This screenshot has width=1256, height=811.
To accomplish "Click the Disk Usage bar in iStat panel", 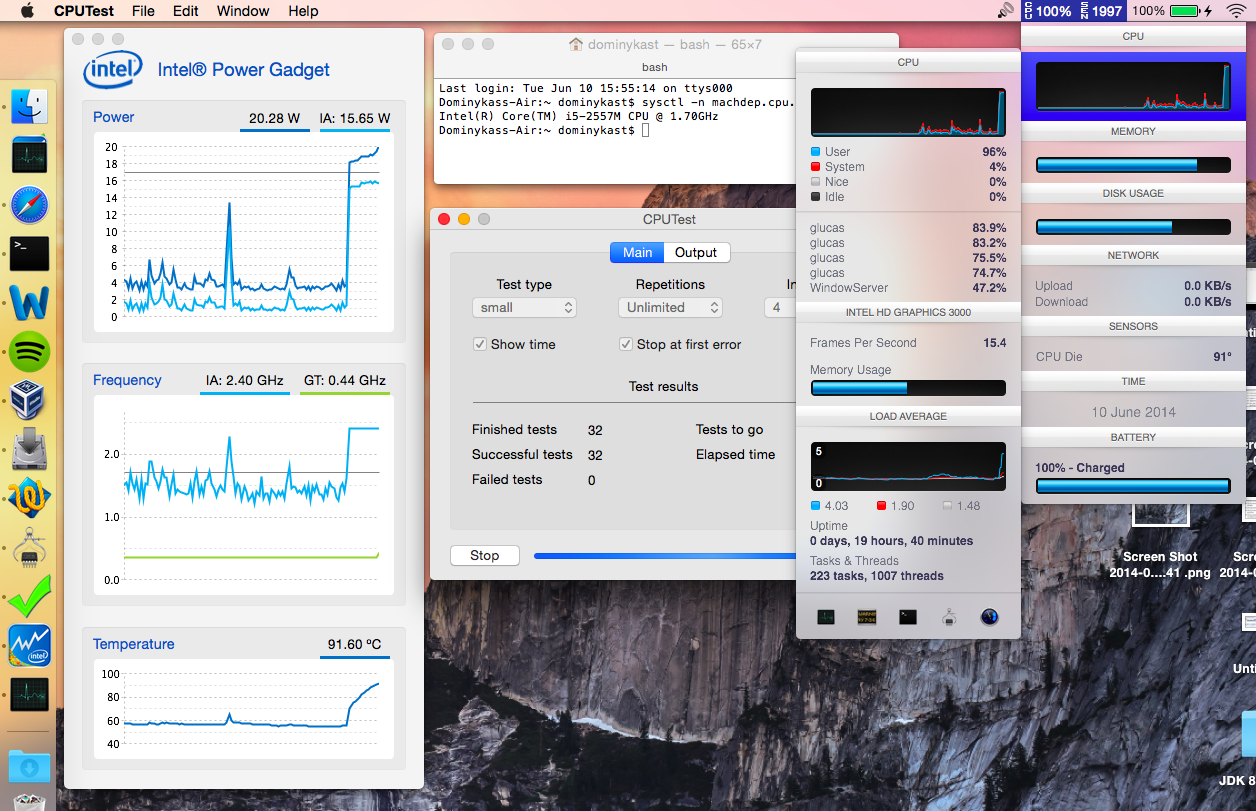I will 1133,227.
